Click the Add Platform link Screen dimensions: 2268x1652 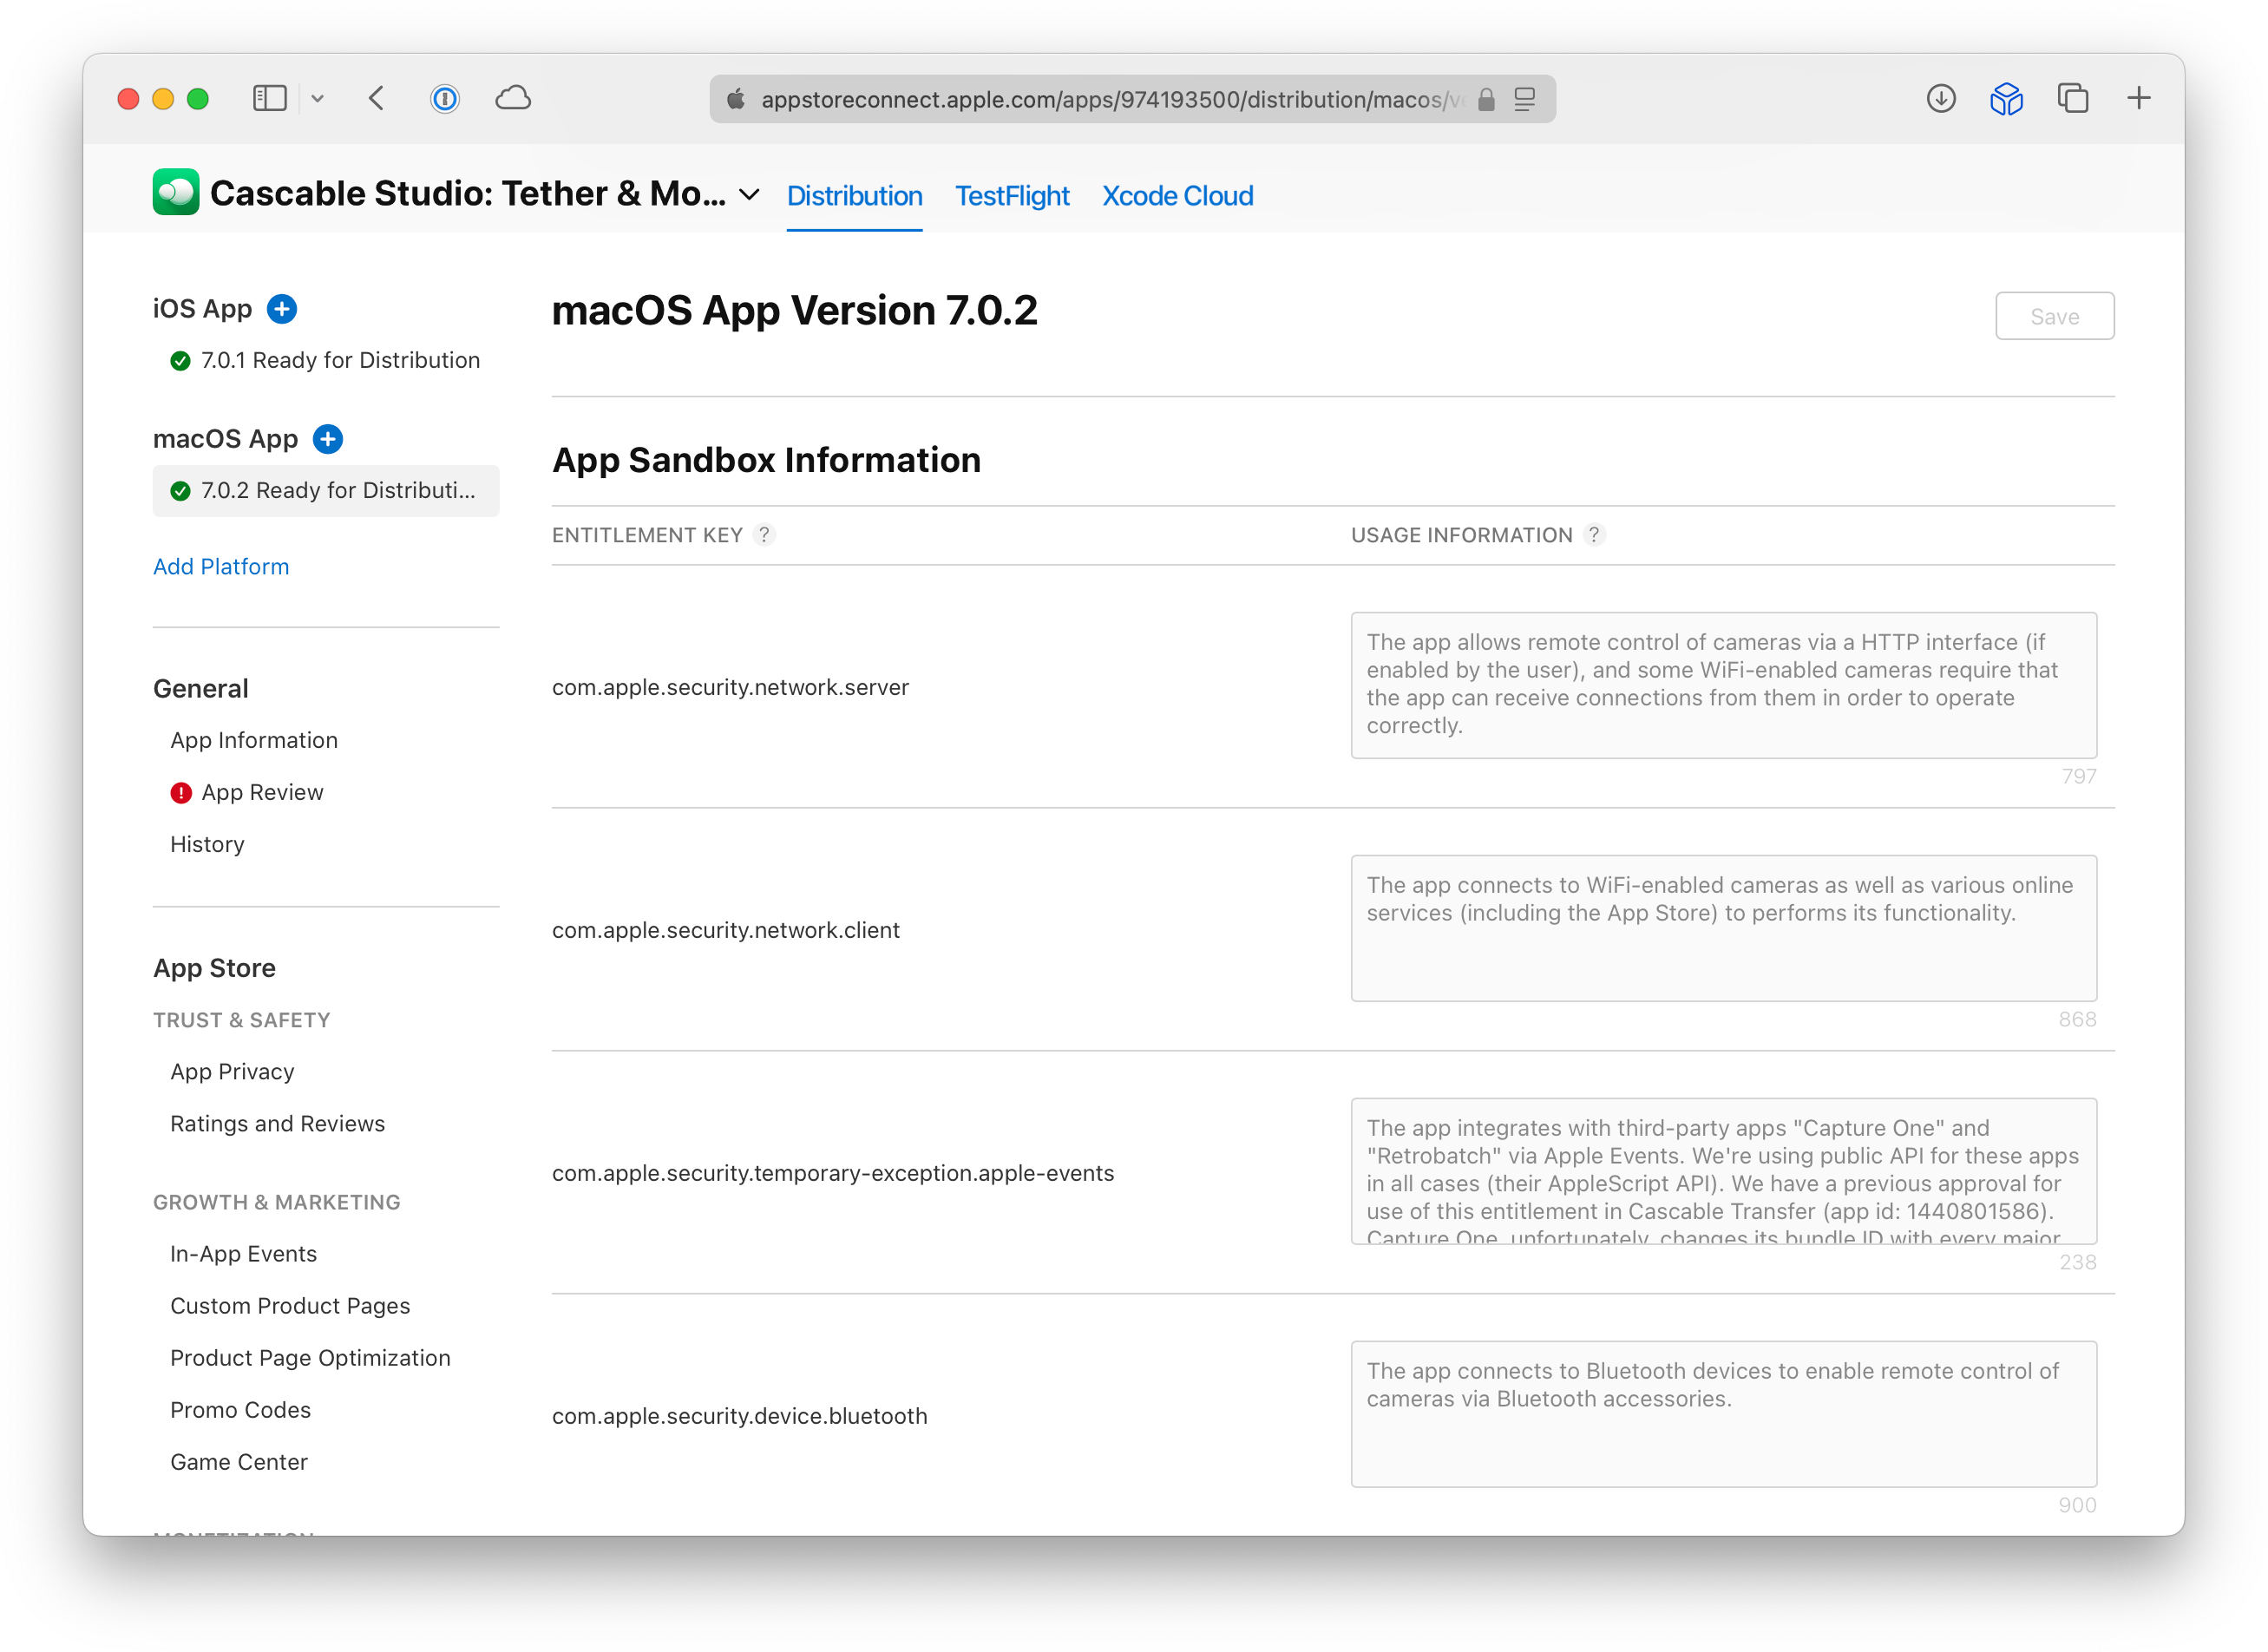click(221, 566)
